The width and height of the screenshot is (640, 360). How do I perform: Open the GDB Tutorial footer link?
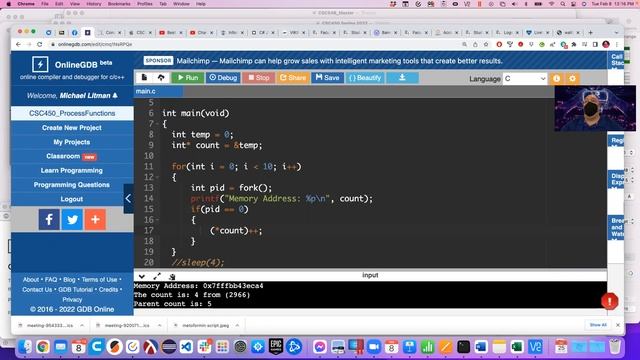click(76, 289)
